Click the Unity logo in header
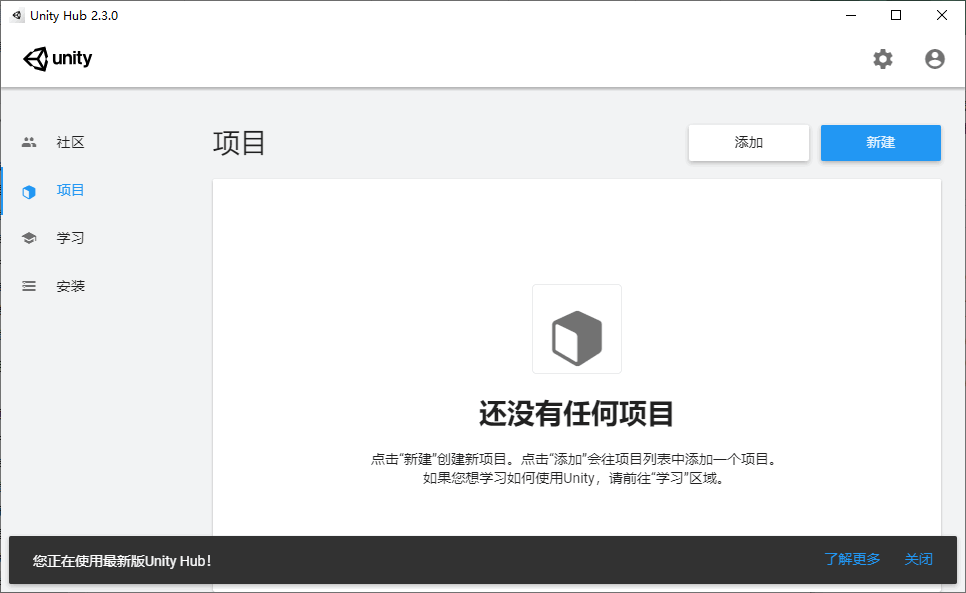Viewport: 966px width, 593px height. [x=57, y=58]
